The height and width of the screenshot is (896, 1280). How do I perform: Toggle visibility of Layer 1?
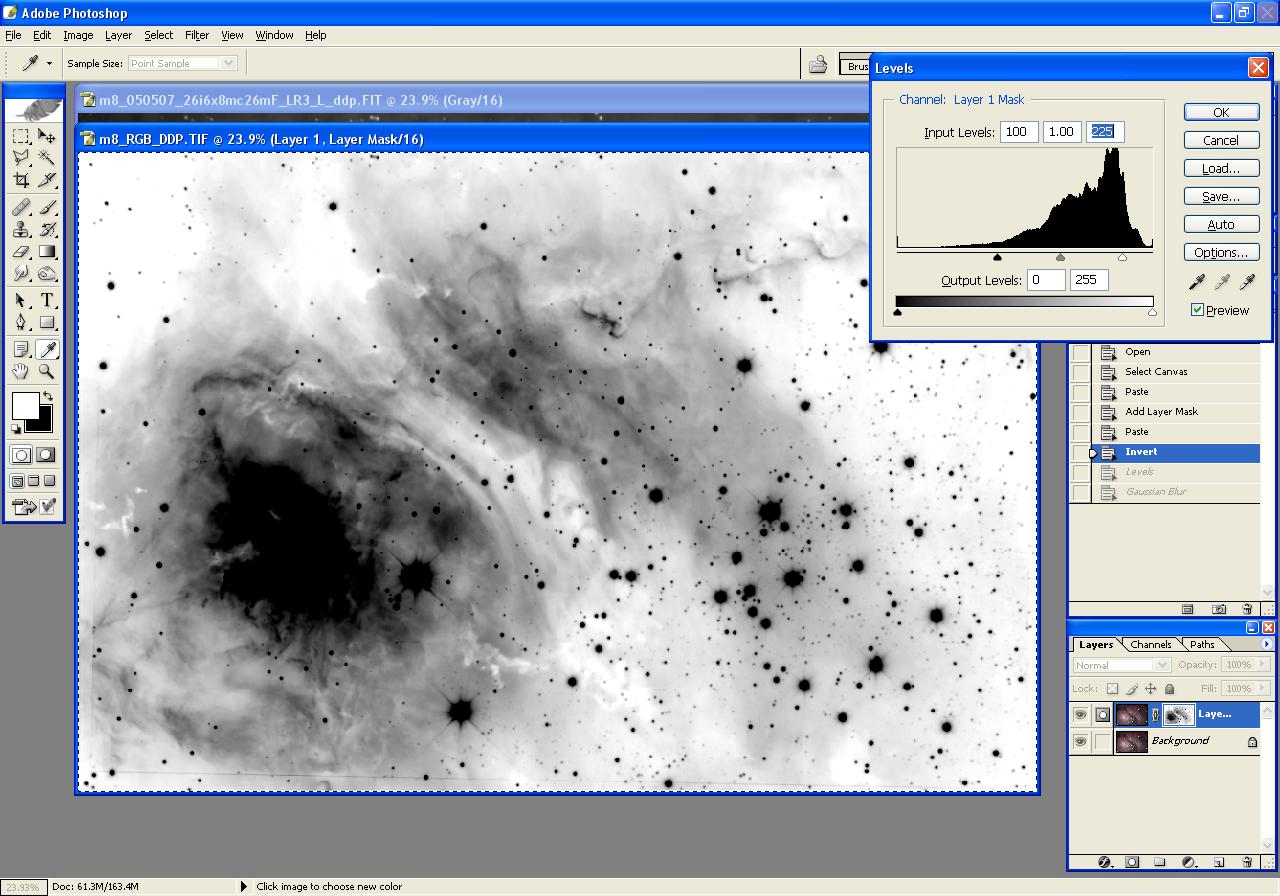pyautogui.click(x=1080, y=715)
